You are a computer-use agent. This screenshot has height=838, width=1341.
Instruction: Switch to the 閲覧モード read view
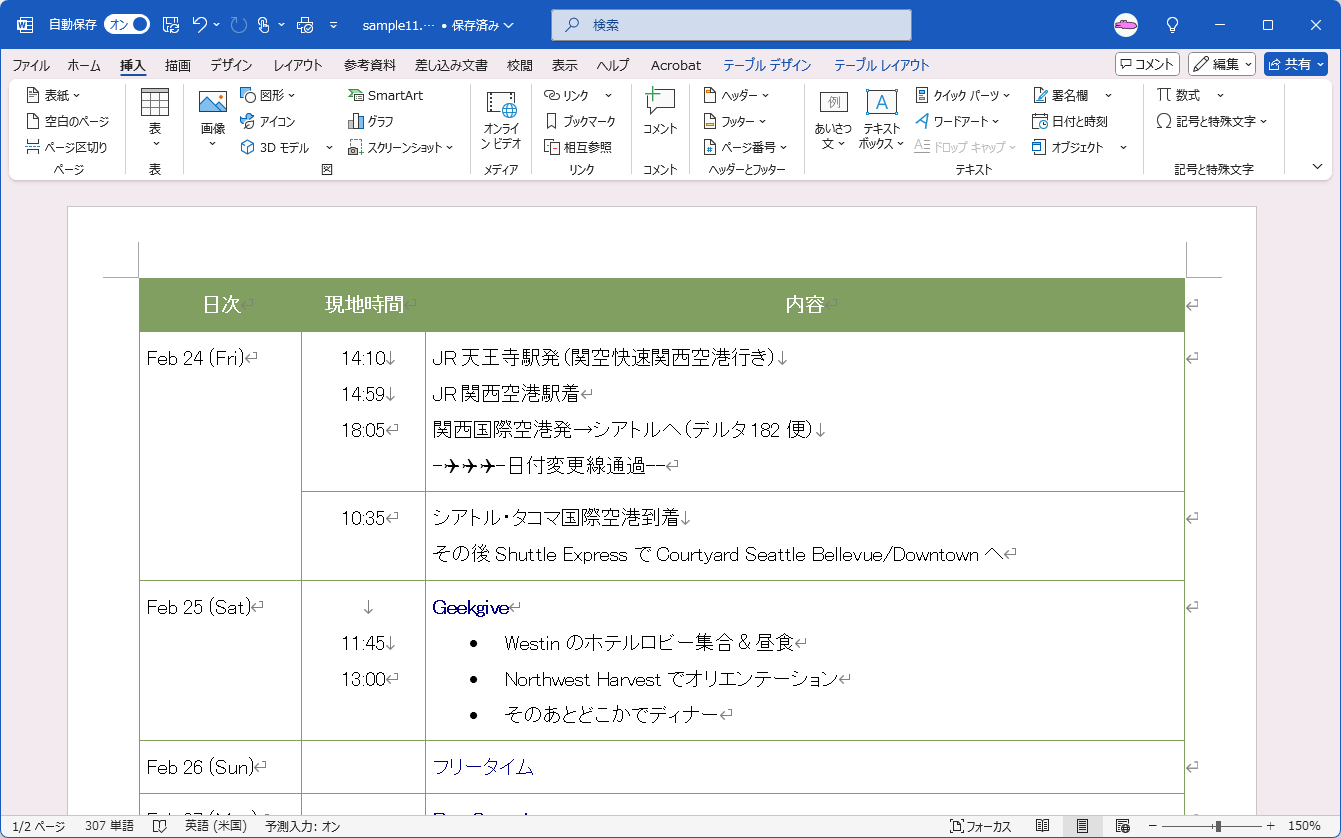(1042, 826)
